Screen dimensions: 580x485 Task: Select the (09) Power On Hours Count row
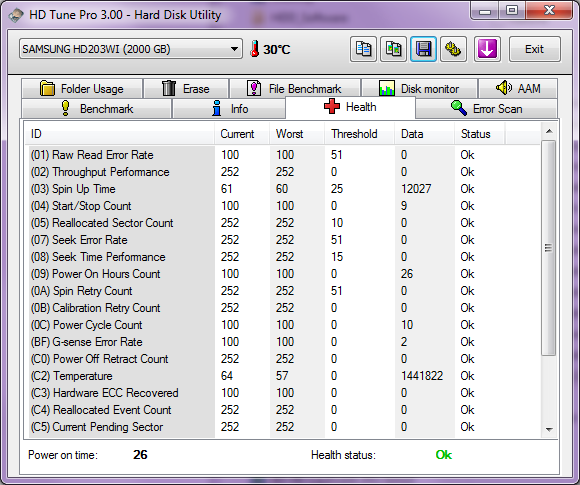282,274
